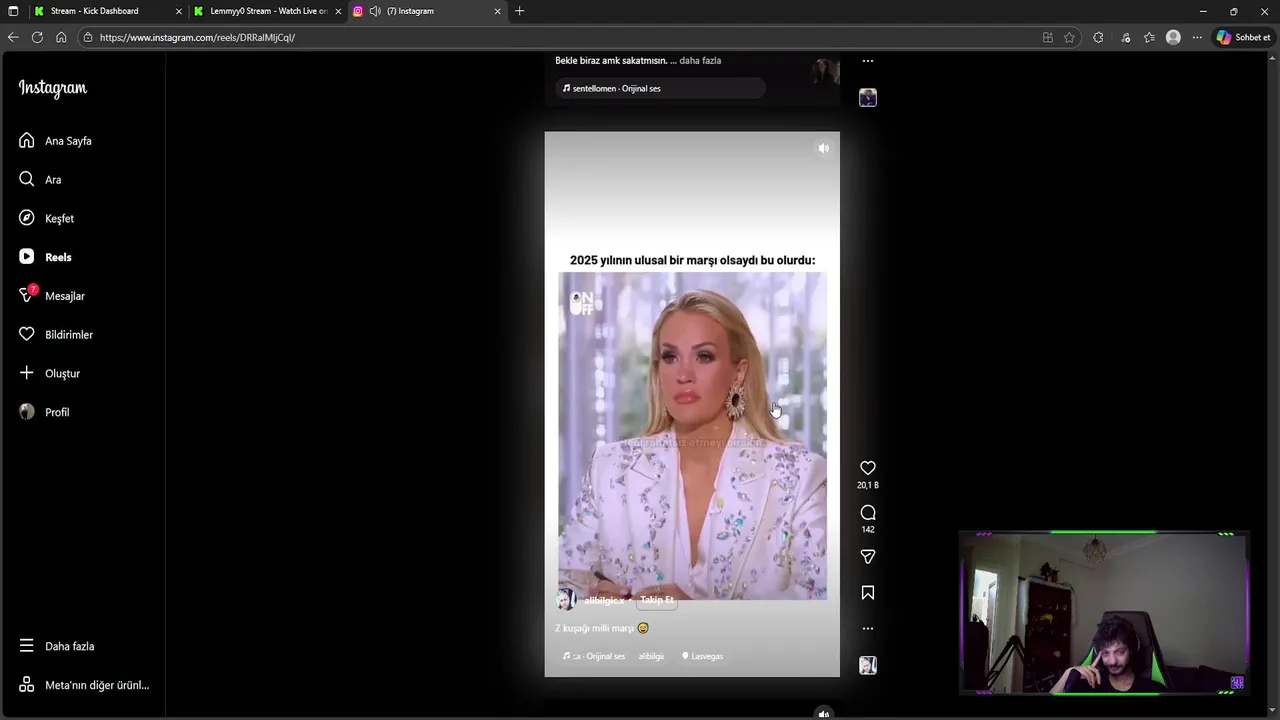The width and height of the screenshot is (1280, 720).
Task: Go to browser home page
Action: pyautogui.click(x=61, y=37)
